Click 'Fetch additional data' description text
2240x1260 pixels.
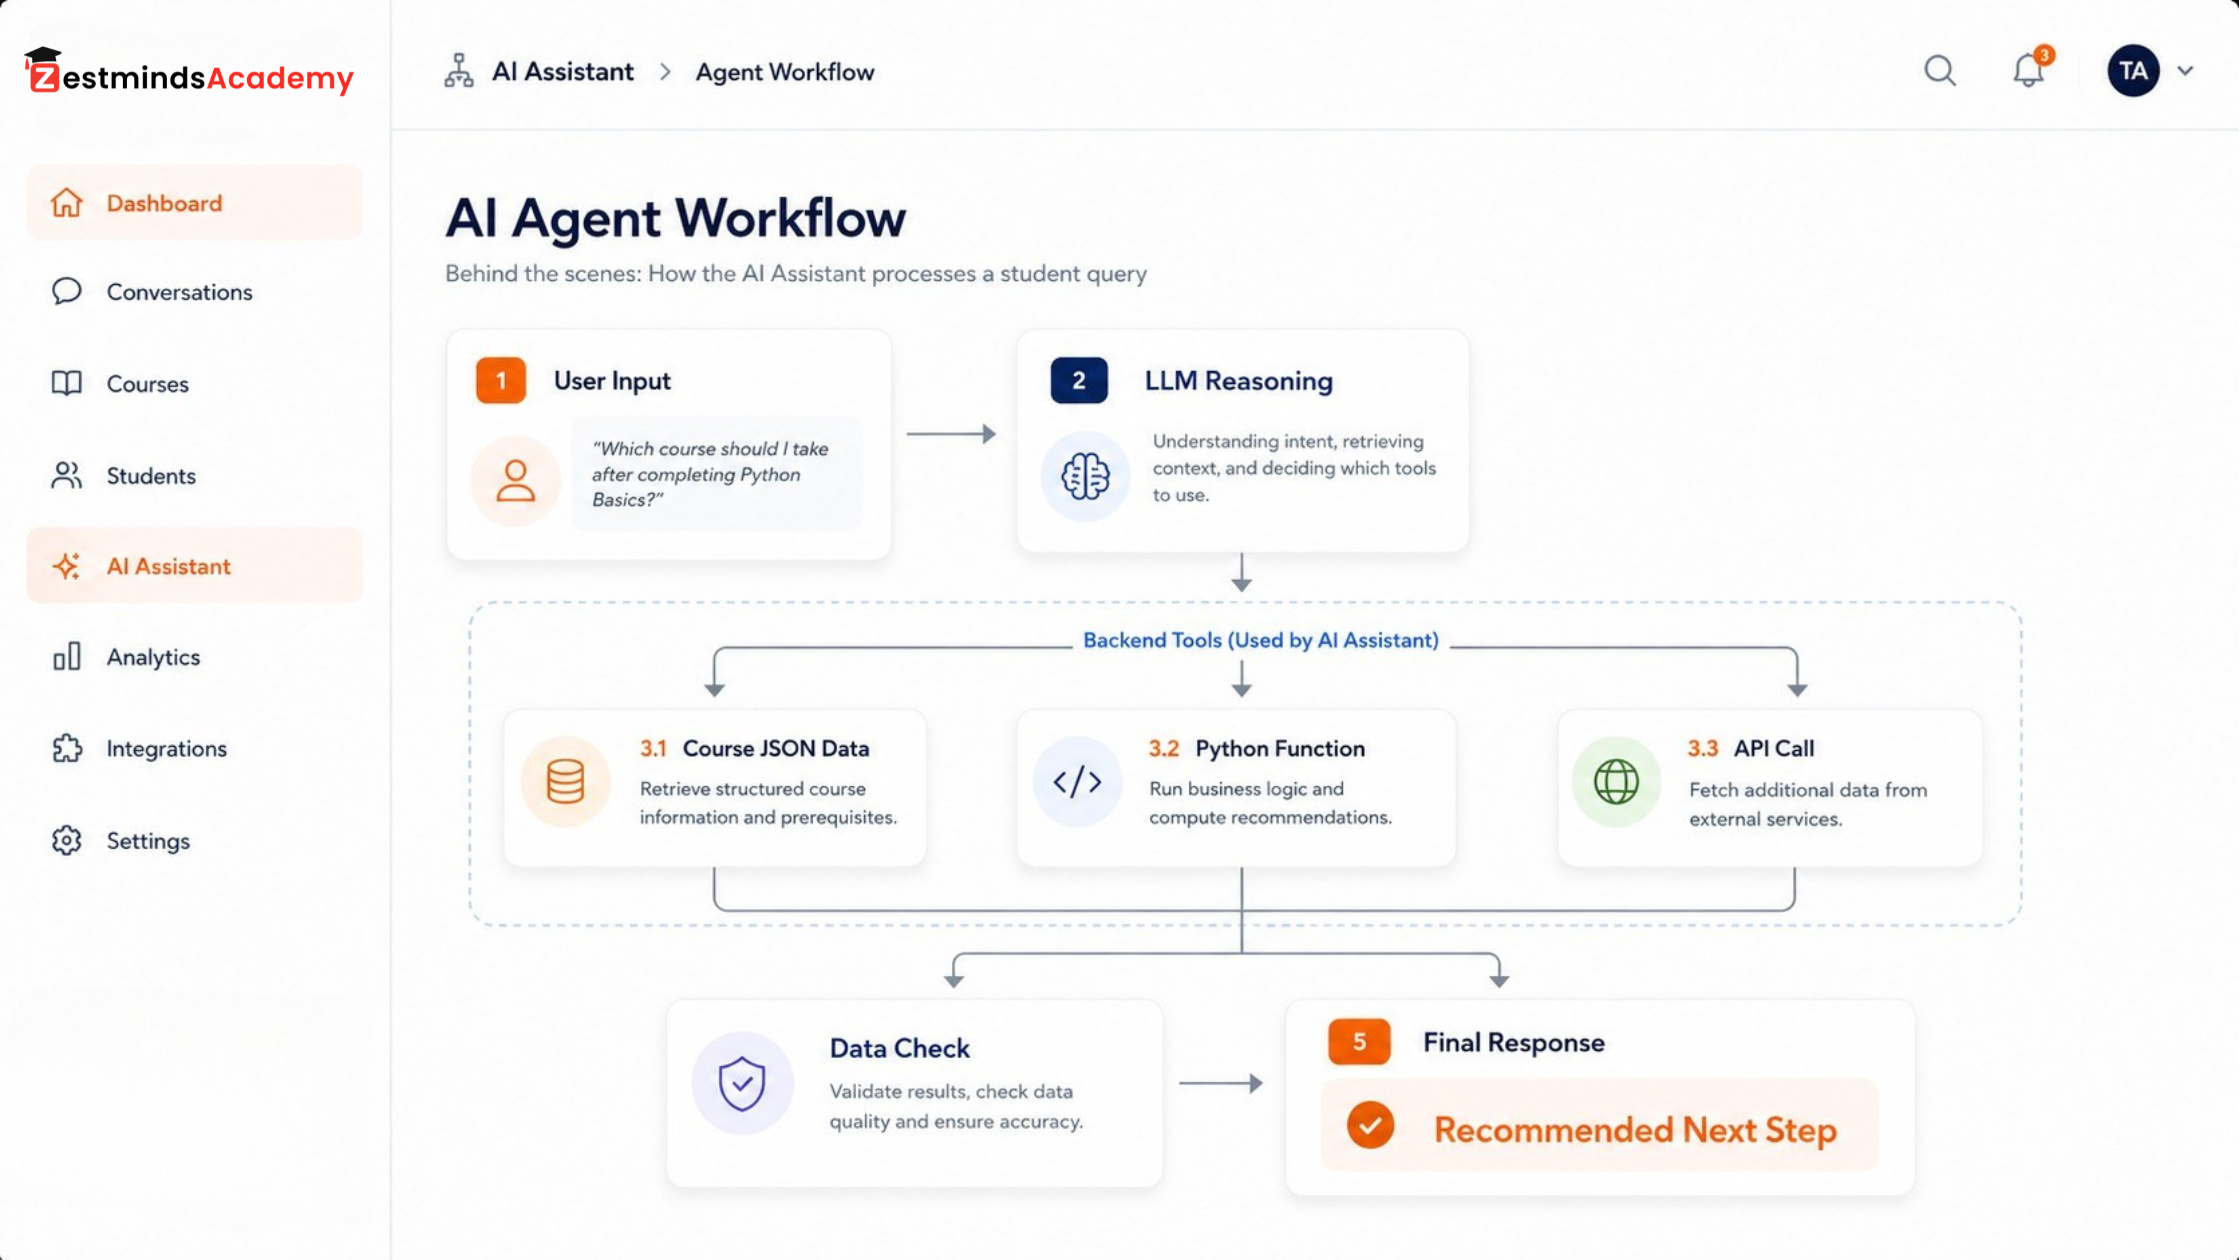pyautogui.click(x=1808, y=804)
